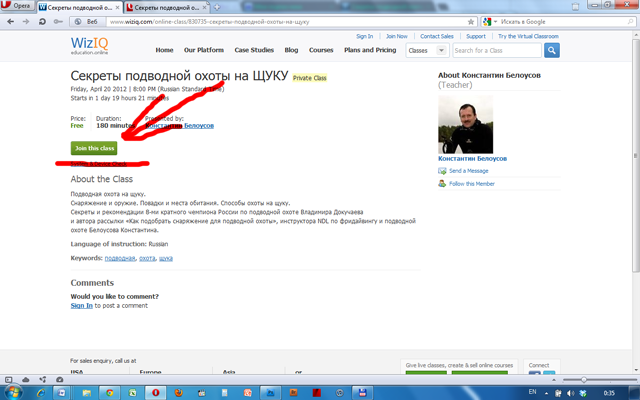Image resolution: width=640 pixels, height=400 pixels.
Task: Switch to the second browser tab
Action: point(164,6)
